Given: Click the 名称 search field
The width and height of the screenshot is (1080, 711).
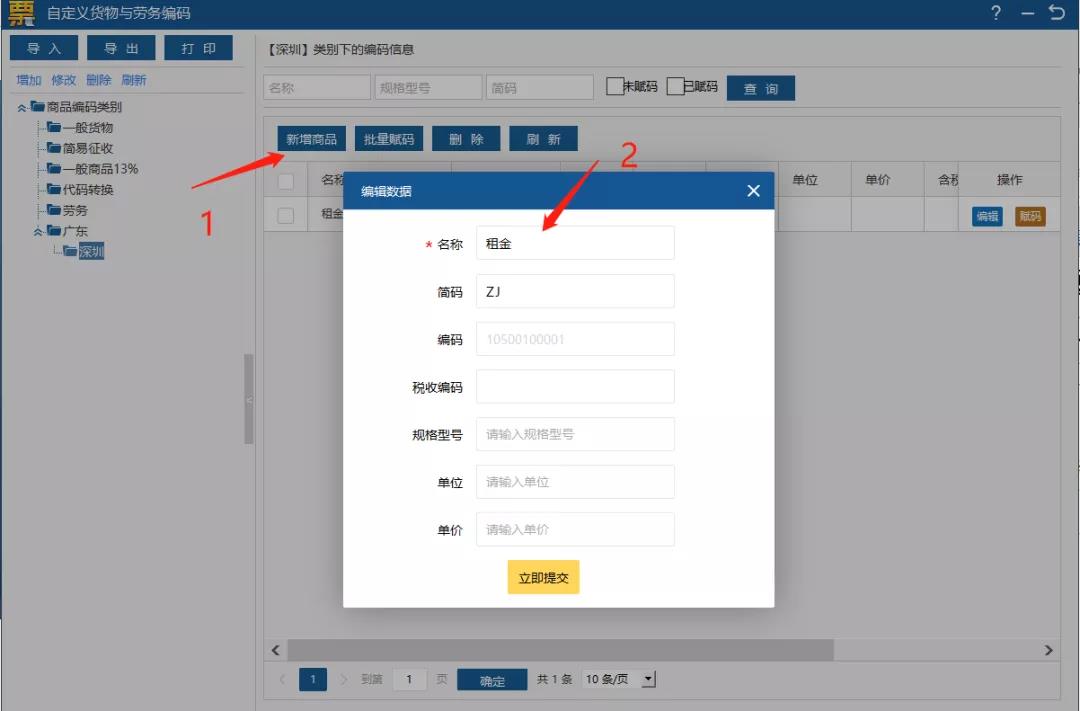Looking at the screenshot, I should [317, 87].
